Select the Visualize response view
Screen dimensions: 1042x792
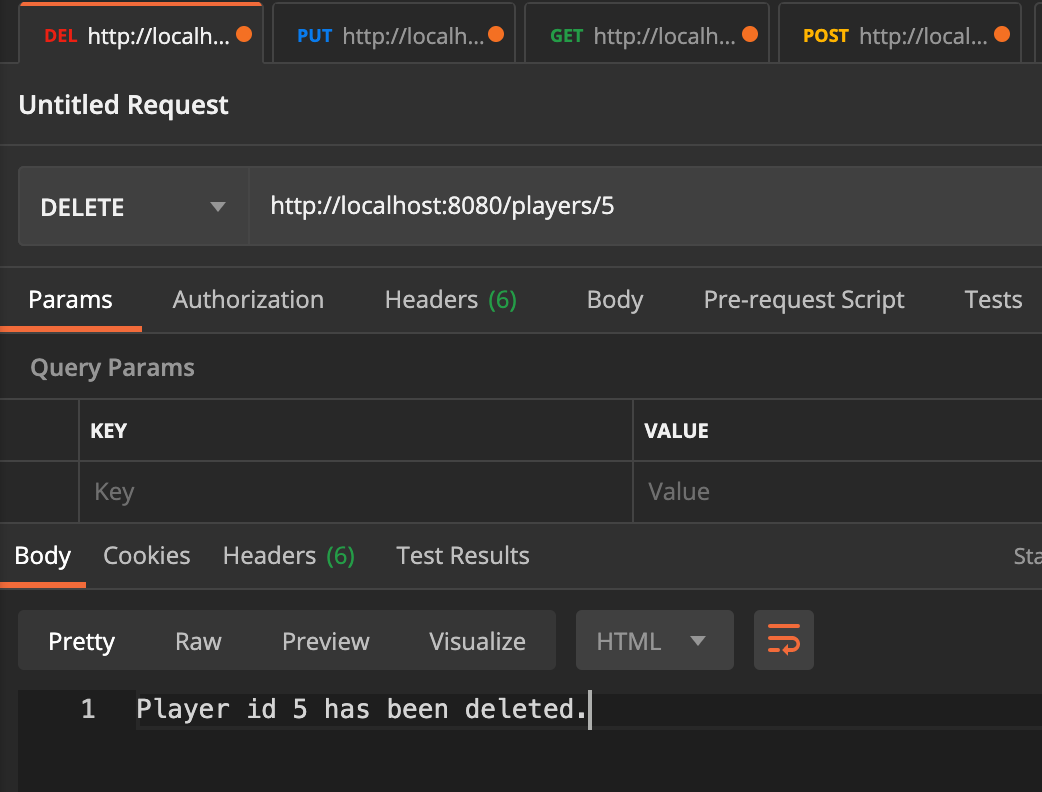pyautogui.click(x=477, y=641)
